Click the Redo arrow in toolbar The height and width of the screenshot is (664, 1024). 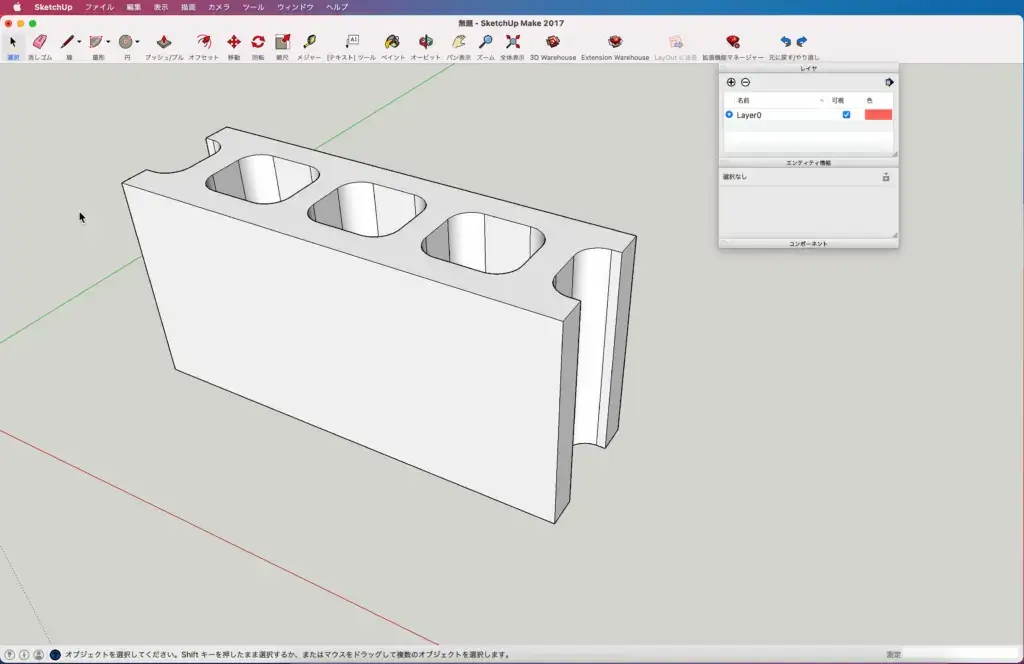pyautogui.click(x=802, y=42)
